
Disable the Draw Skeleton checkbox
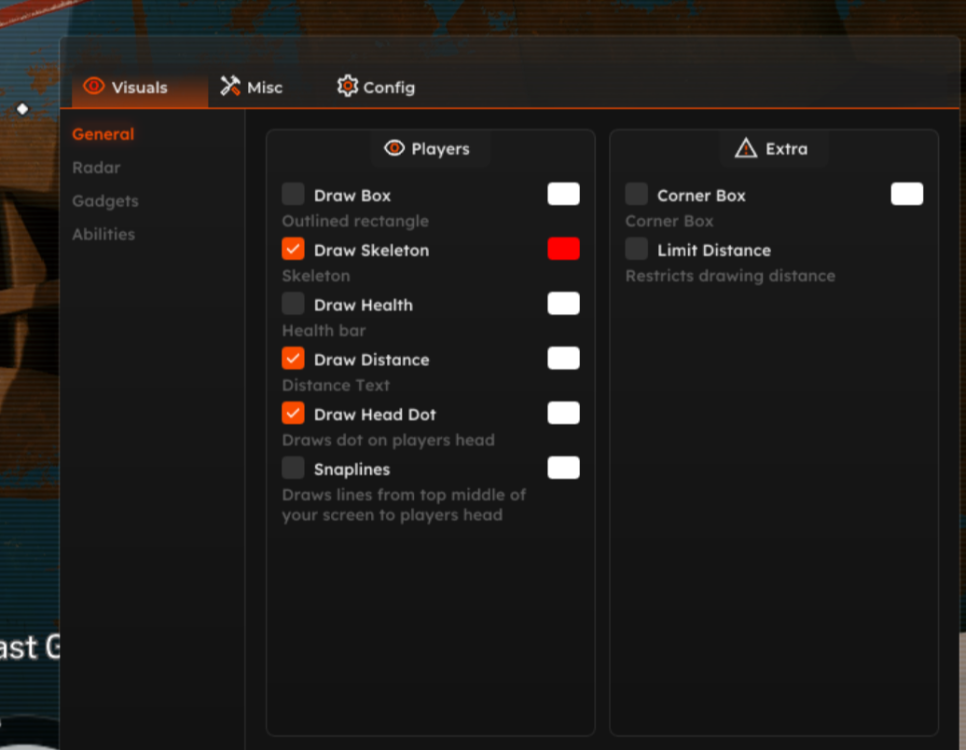tap(293, 249)
